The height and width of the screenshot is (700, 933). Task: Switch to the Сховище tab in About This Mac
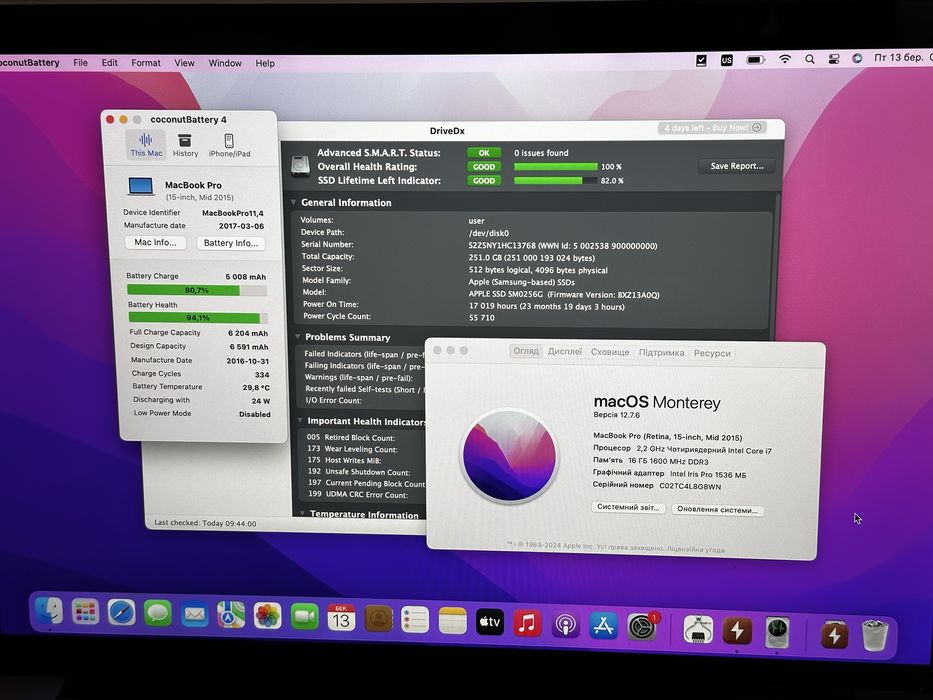pos(610,352)
